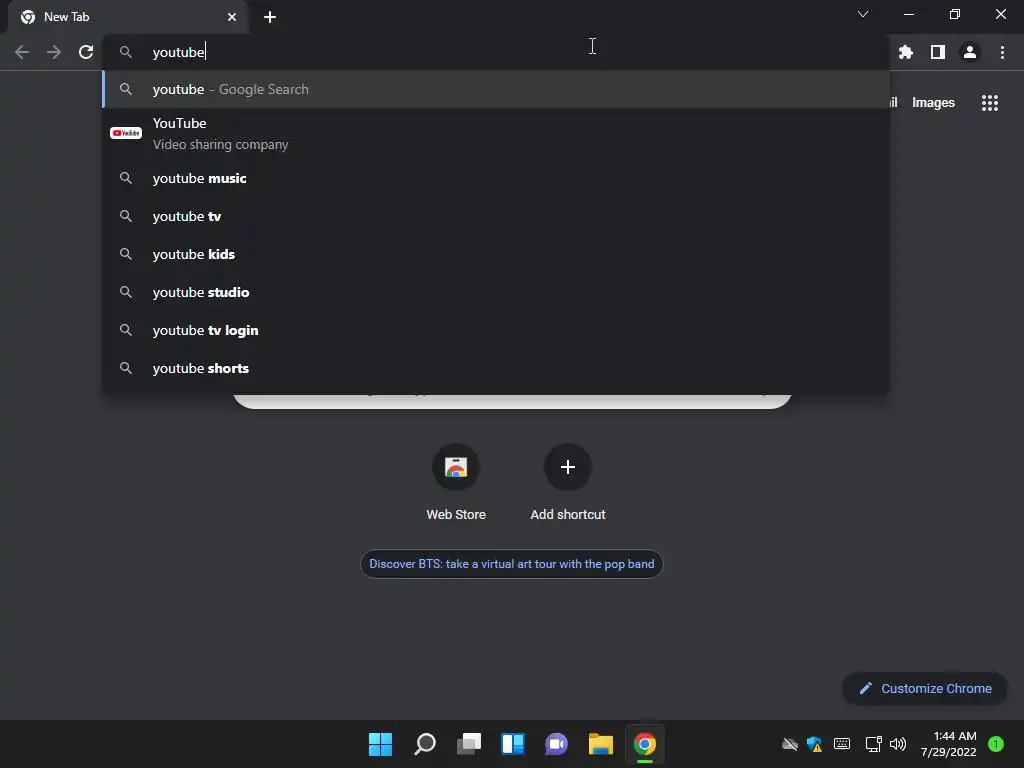Open the Web Store shortcut
This screenshot has width=1024, height=768.
click(456, 482)
